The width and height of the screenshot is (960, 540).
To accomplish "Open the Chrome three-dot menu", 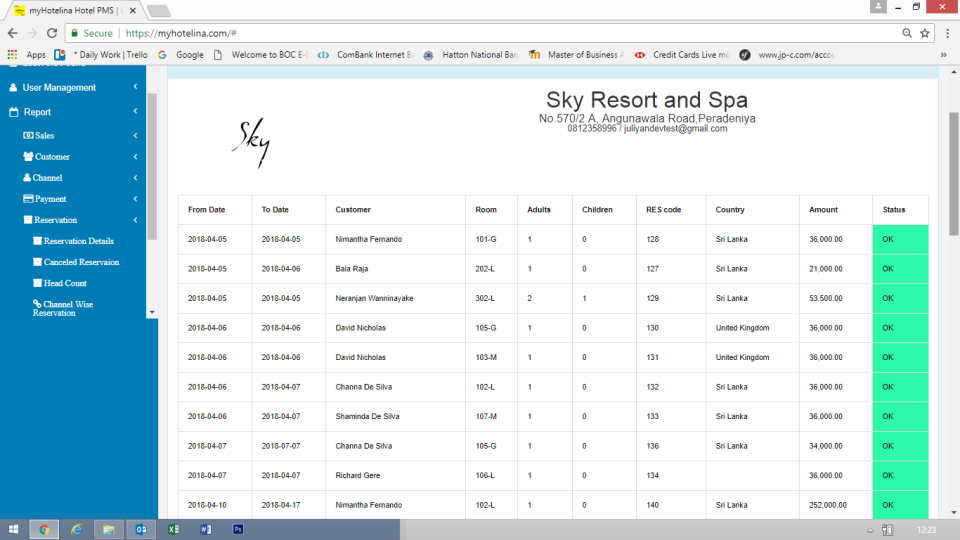I will [x=948, y=33].
